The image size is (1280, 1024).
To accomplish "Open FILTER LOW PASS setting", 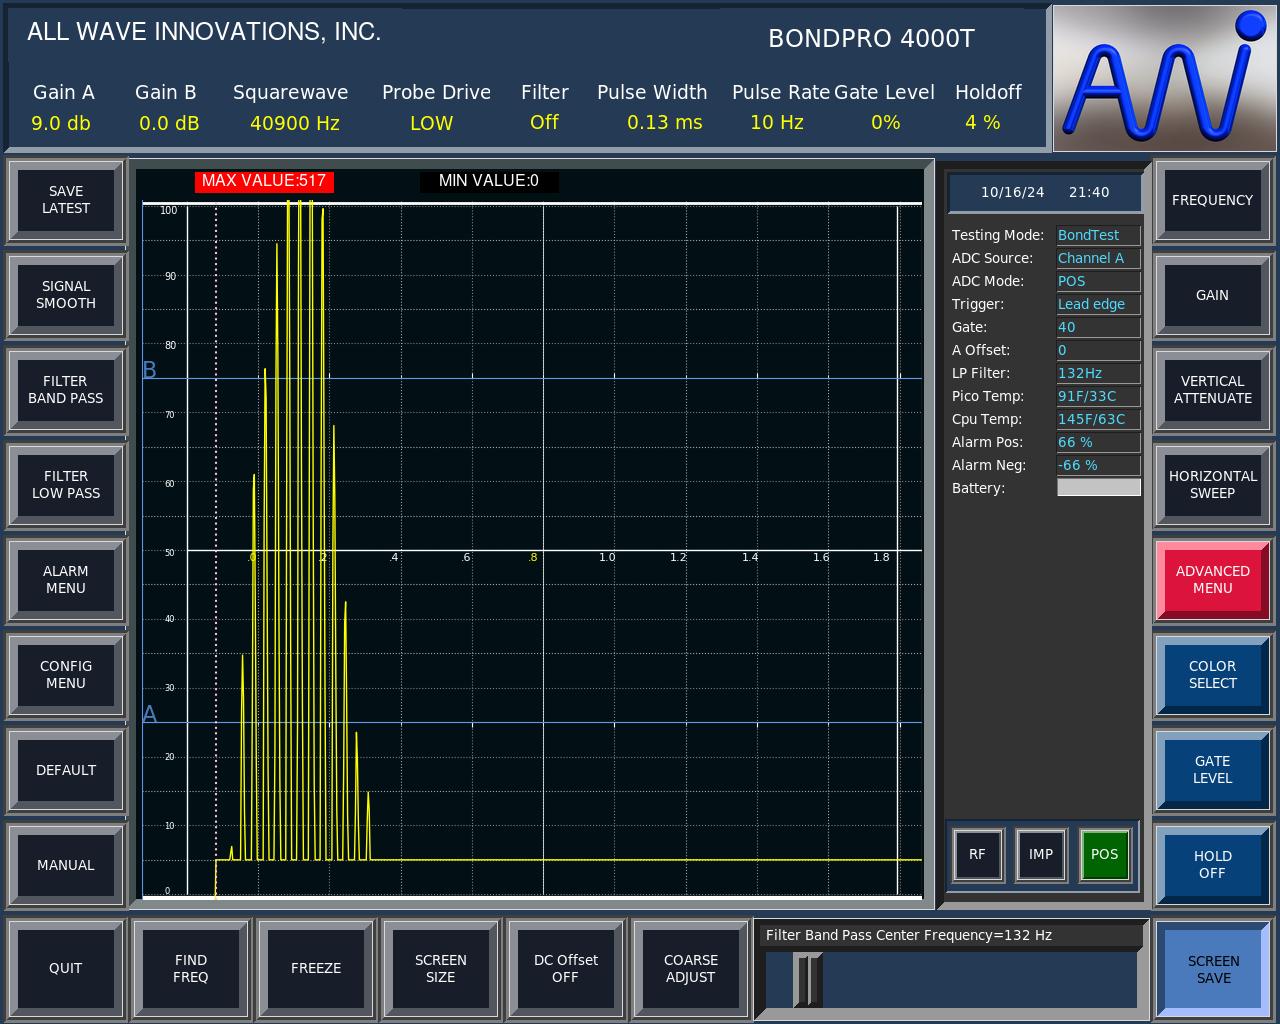I will coord(66,485).
